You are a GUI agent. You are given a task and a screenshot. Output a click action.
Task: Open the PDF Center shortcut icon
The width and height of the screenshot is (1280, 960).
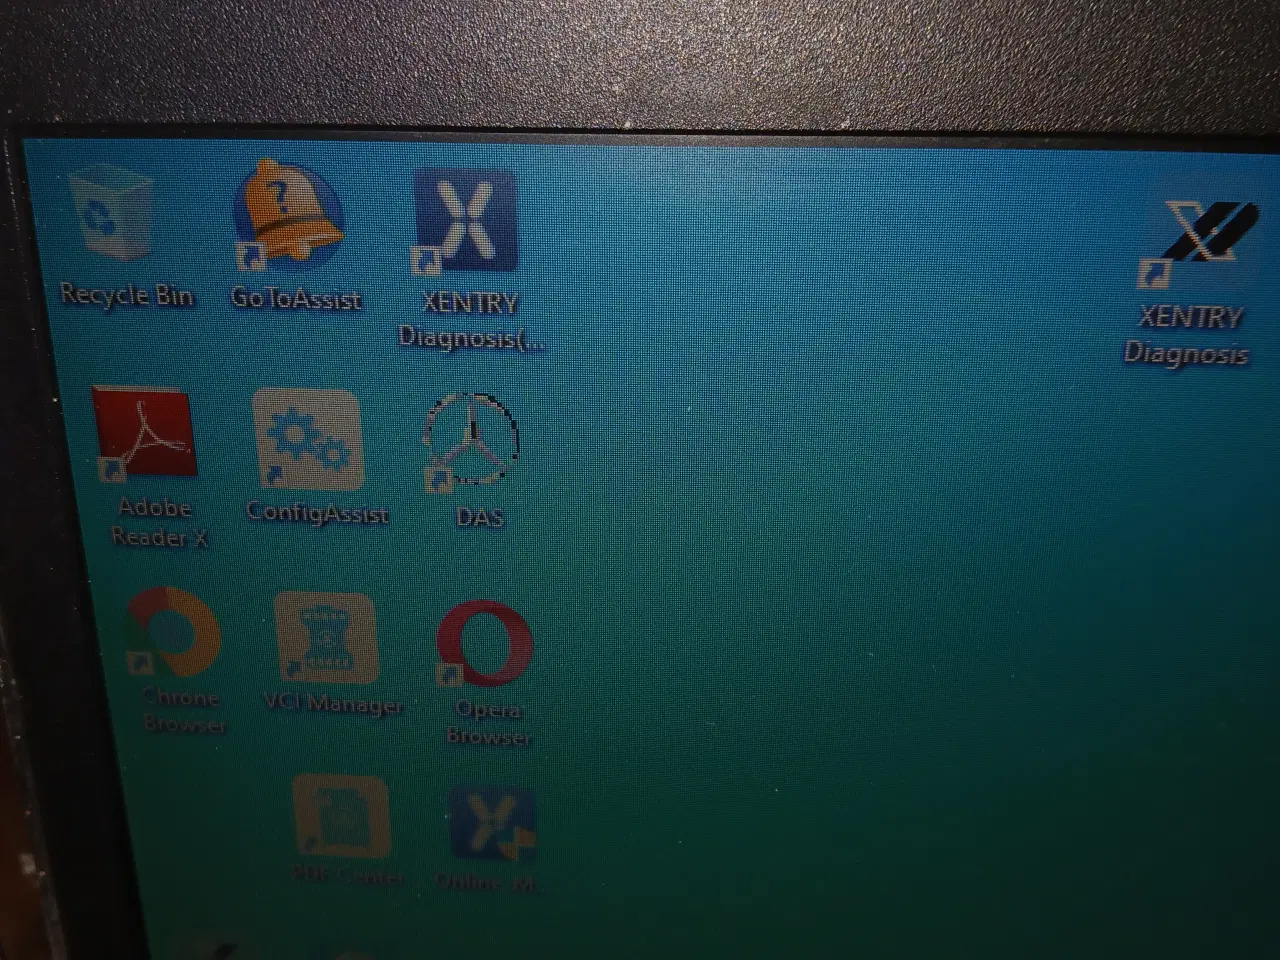tap(340, 817)
